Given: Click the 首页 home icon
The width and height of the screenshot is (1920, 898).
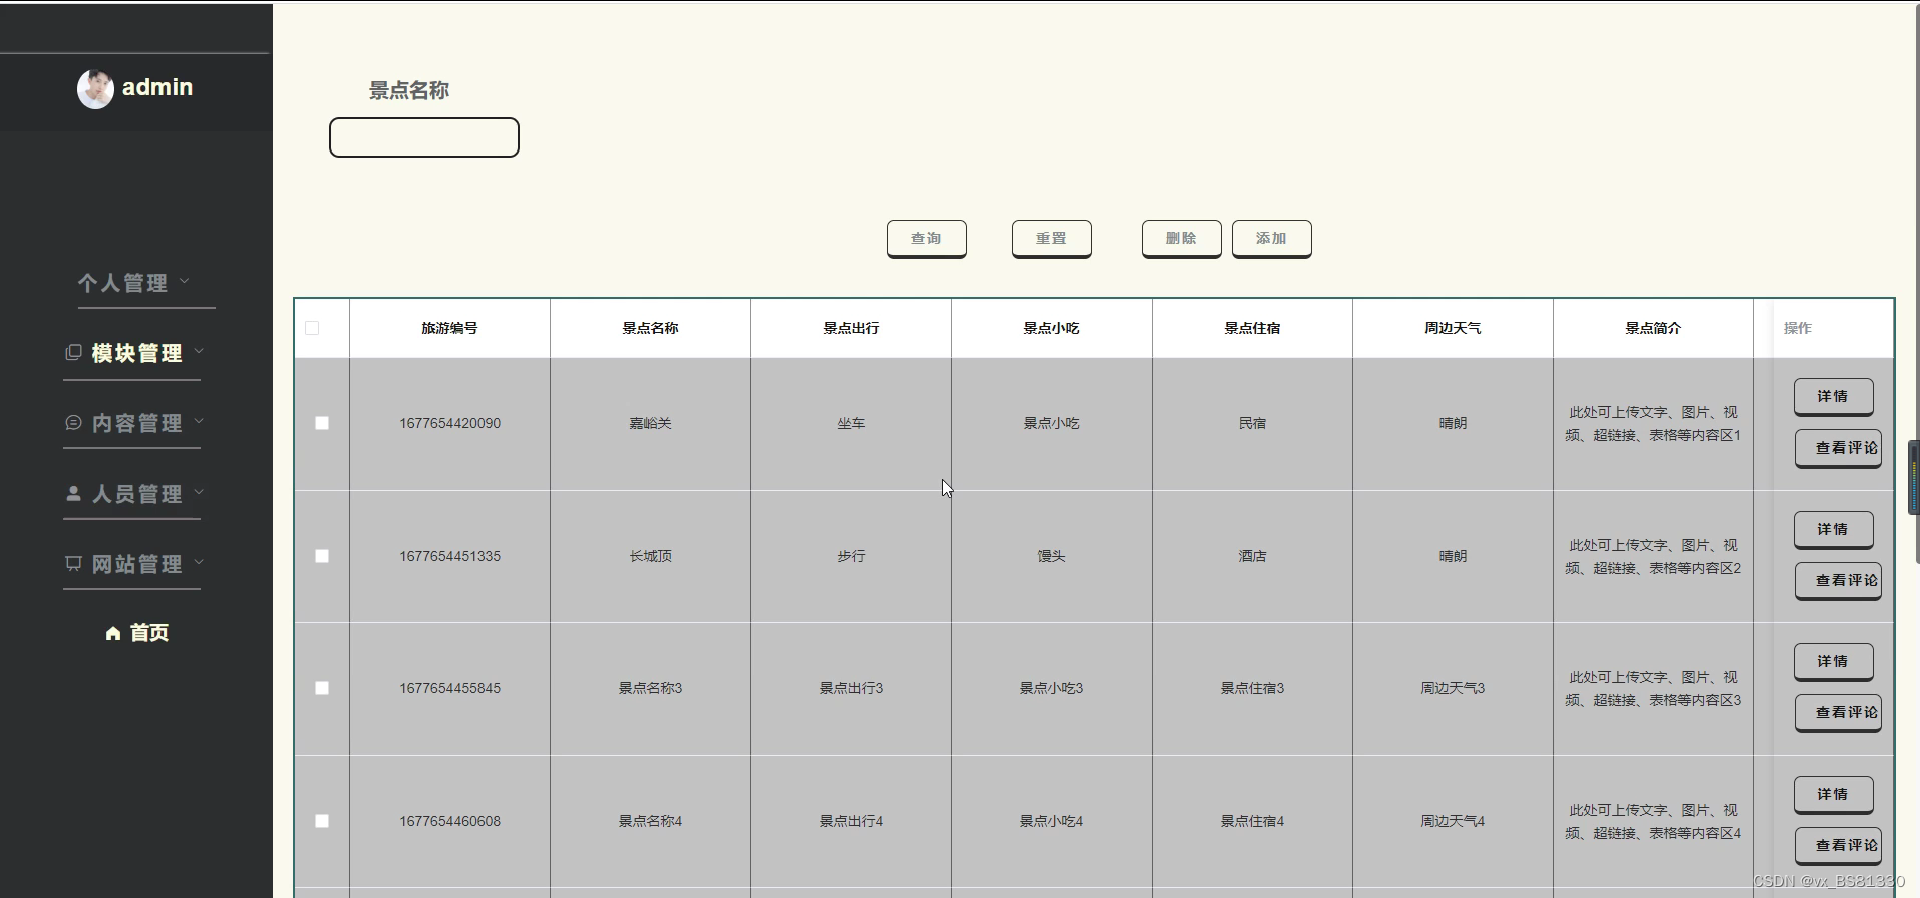Looking at the screenshot, I should (113, 633).
